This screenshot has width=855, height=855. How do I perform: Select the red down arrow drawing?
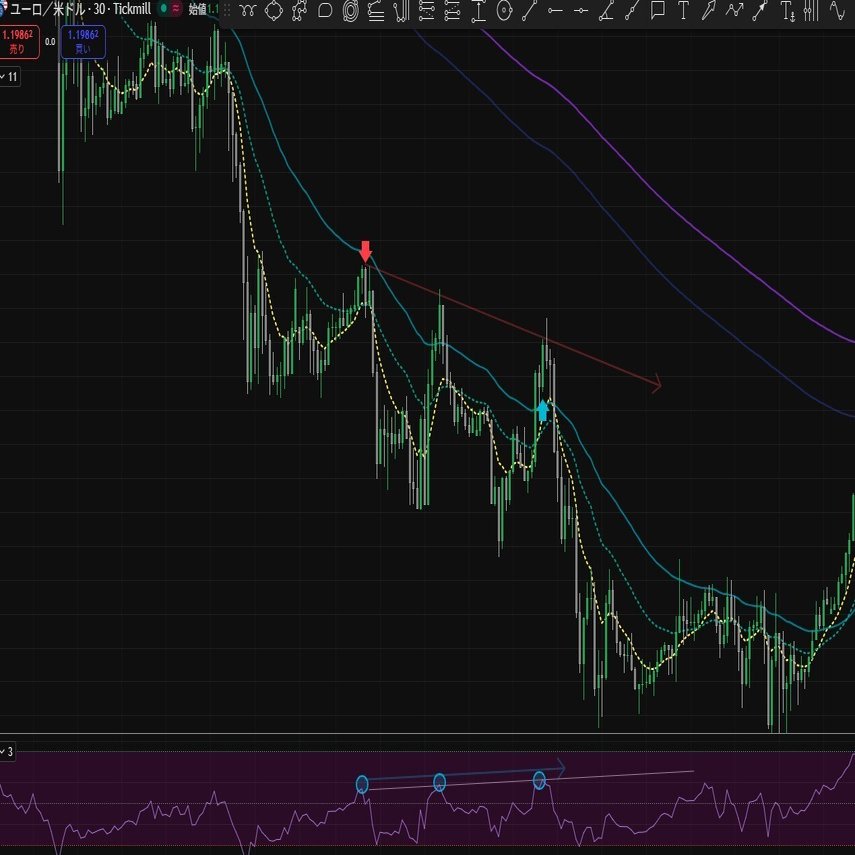365,251
